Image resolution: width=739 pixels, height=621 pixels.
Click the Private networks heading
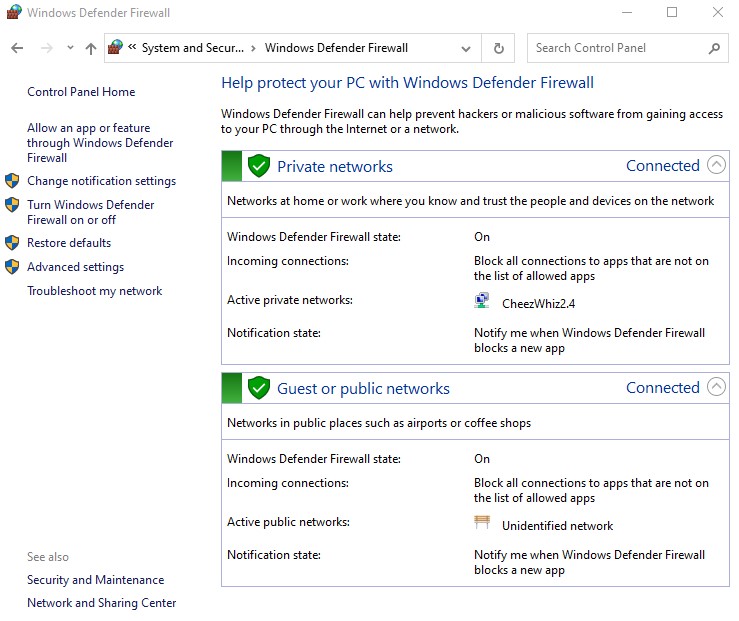pos(335,166)
